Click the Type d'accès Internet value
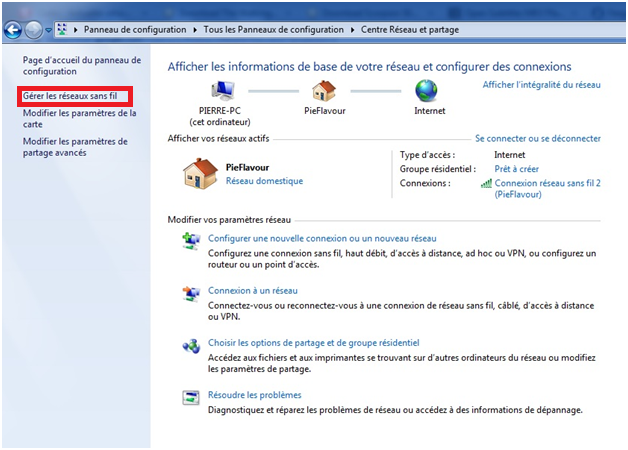This screenshot has width=628, height=450. [509, 155]
